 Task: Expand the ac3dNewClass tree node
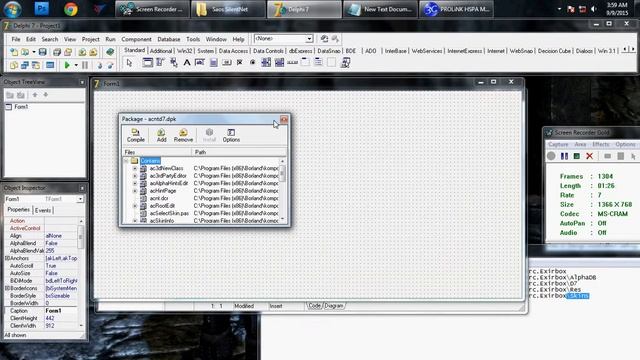click(x=135, y=168)
